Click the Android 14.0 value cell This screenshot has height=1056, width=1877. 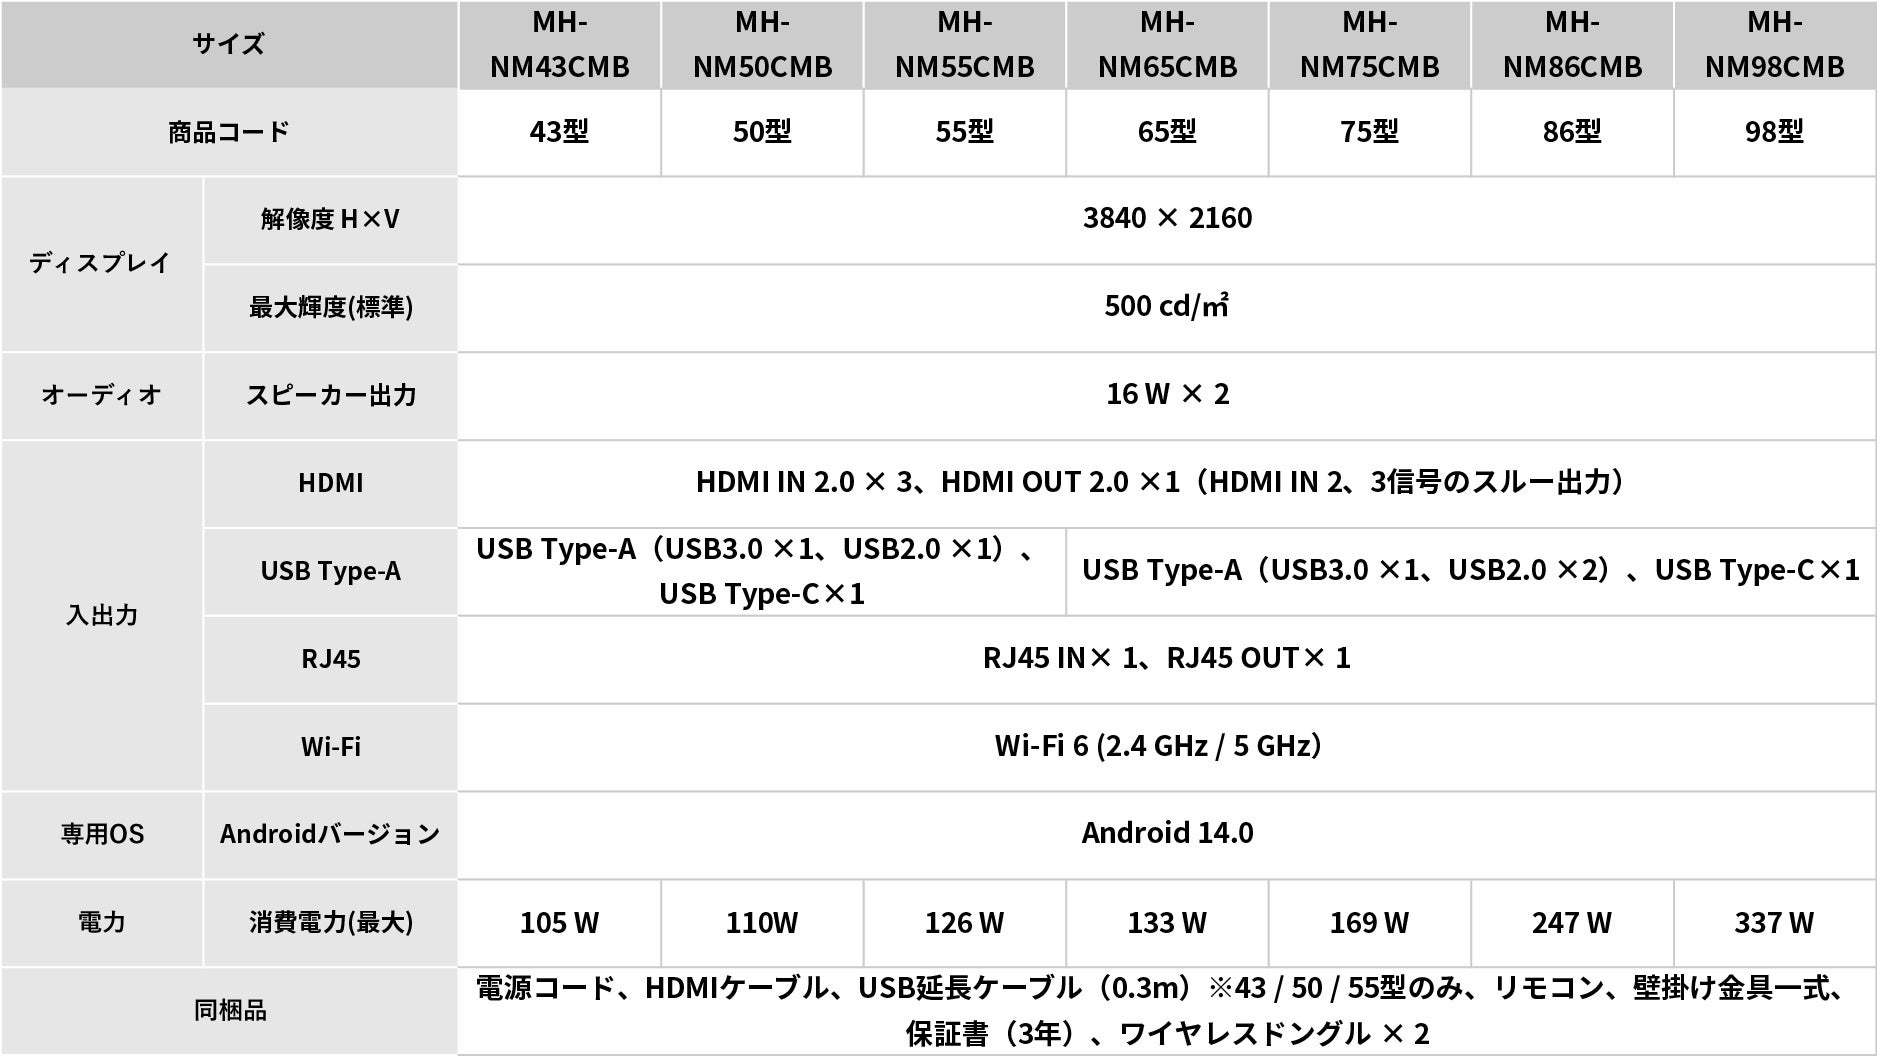click(1167, 832)
